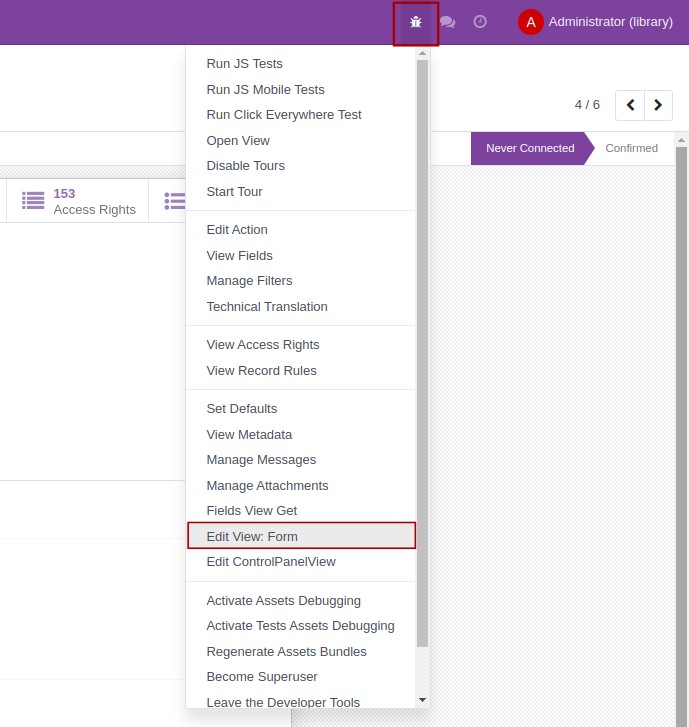
Task: Select the Never Connected status stage
Action: coord(529,148)
